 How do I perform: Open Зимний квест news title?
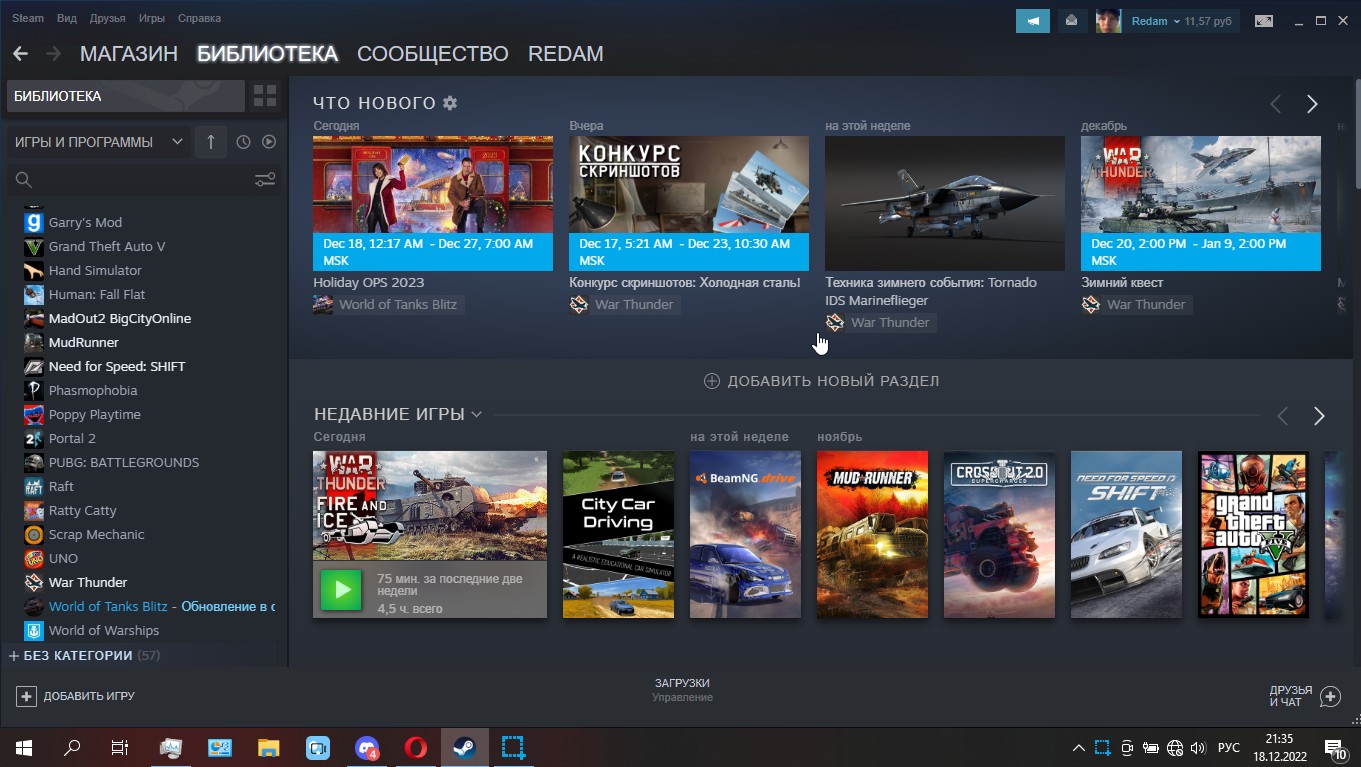pos(1122,282)
